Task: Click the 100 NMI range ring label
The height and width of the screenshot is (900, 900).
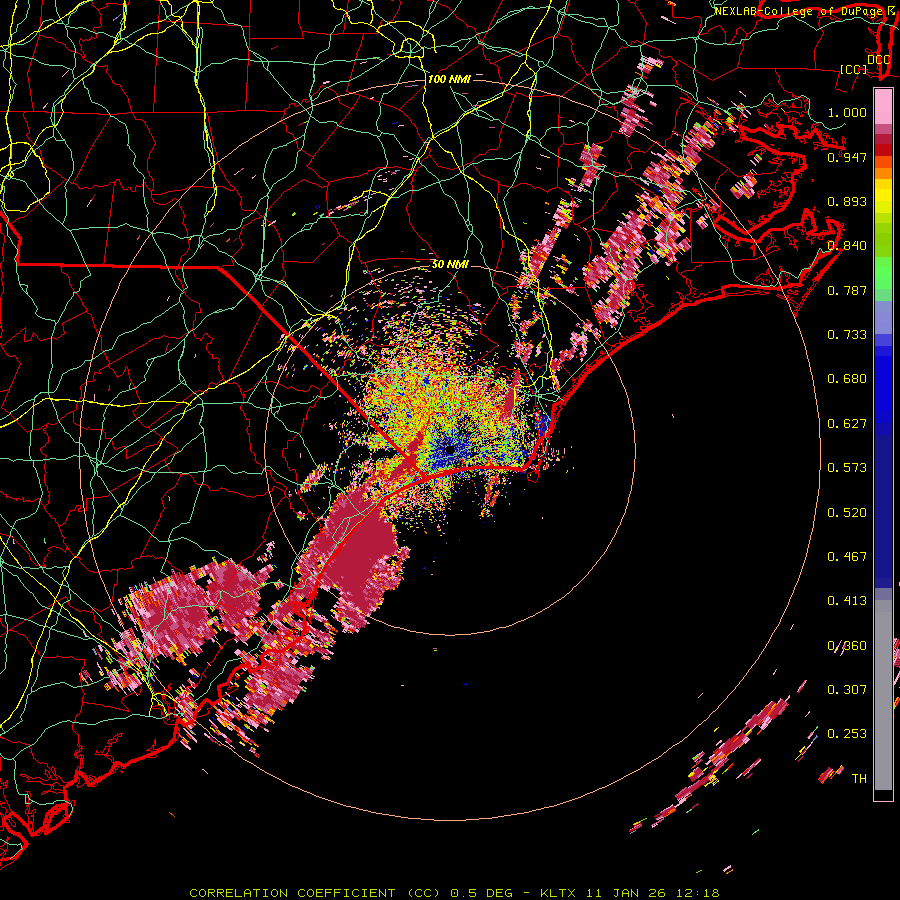Action: point(449,79)
